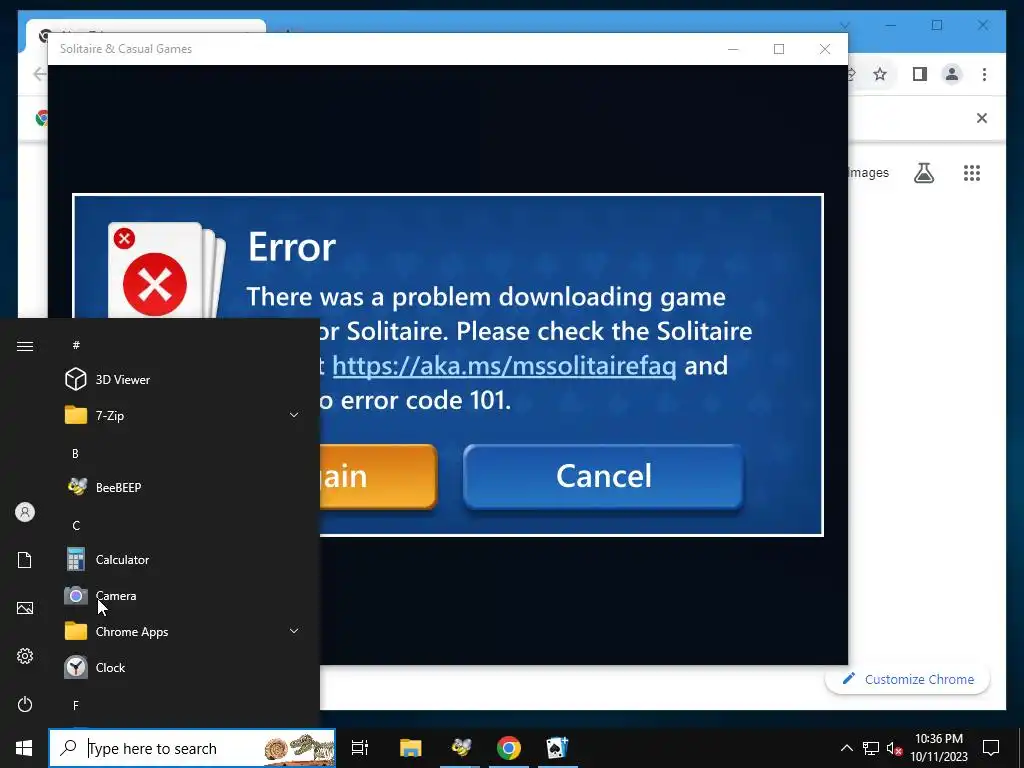Click the F letter group header

point(76,705)
